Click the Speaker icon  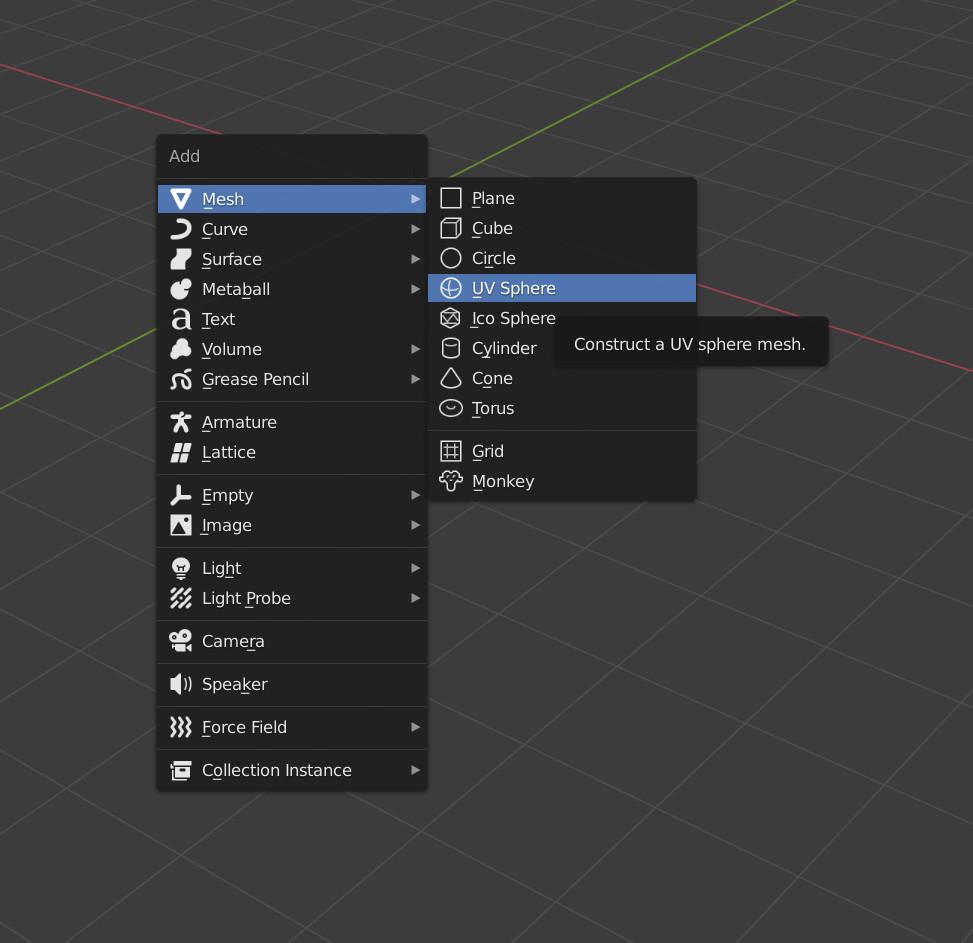click(x=181, y=684)
